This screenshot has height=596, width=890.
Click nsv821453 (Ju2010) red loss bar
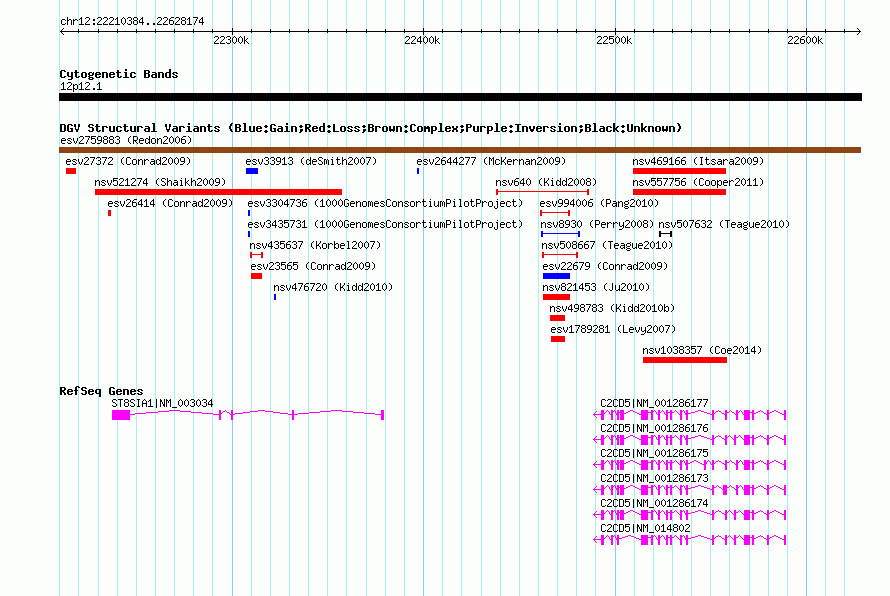556,297
